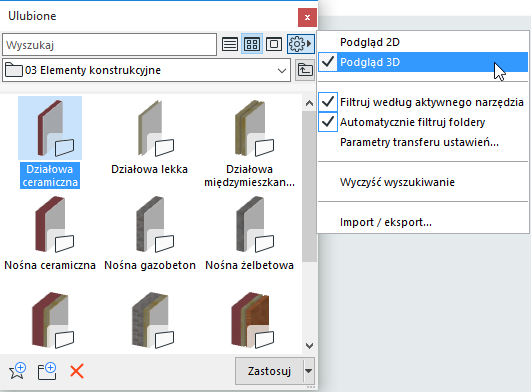Open Import / eksport... menu item
This screenshot has width=531, height=392.
[x=423, y=222]
